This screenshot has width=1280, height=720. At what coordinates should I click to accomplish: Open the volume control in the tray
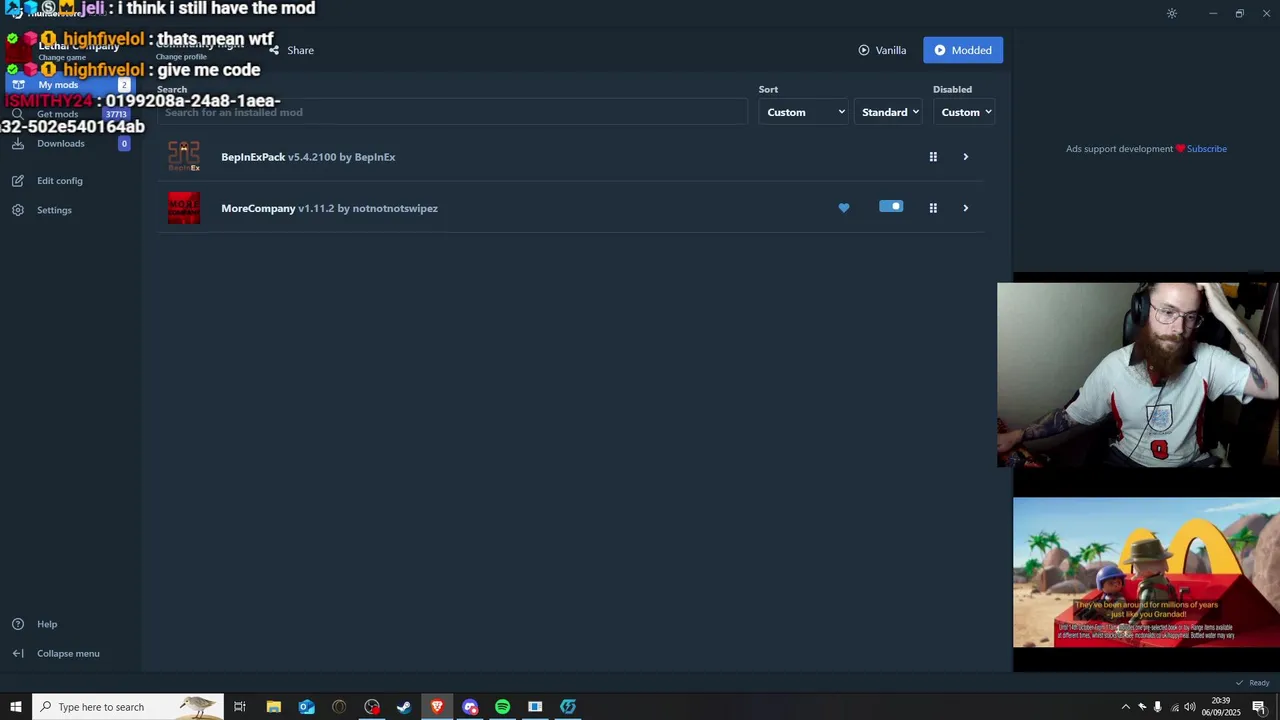coord(1190,707)
